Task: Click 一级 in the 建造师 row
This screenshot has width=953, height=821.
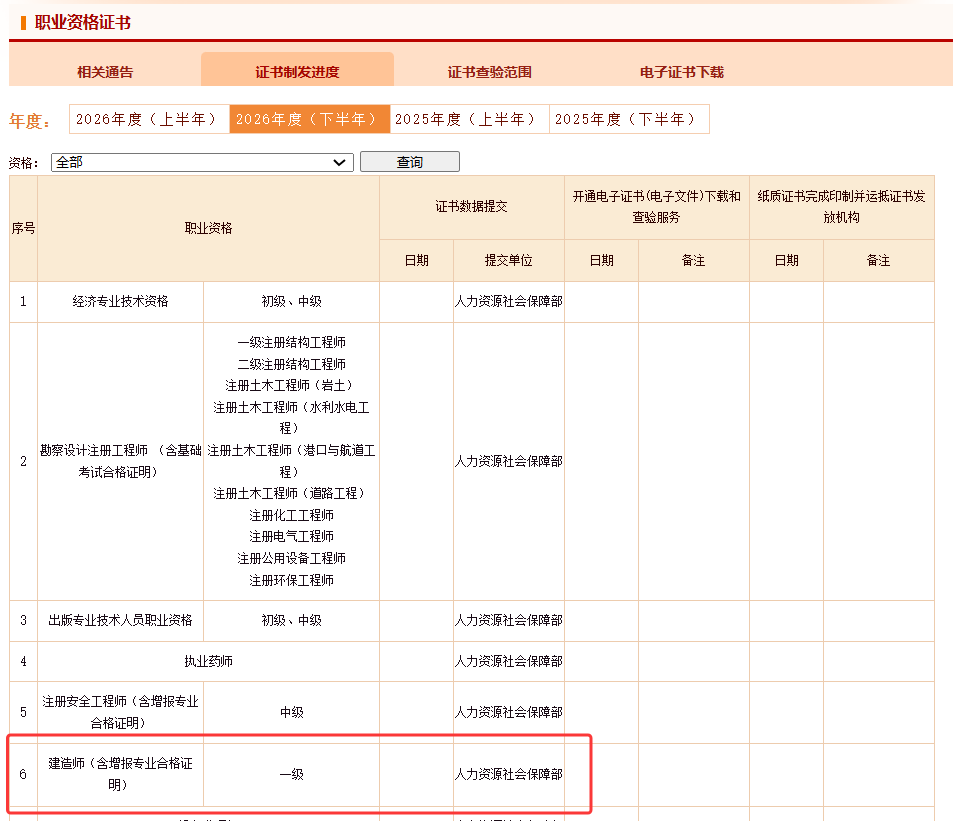Action: click(291, 774)
